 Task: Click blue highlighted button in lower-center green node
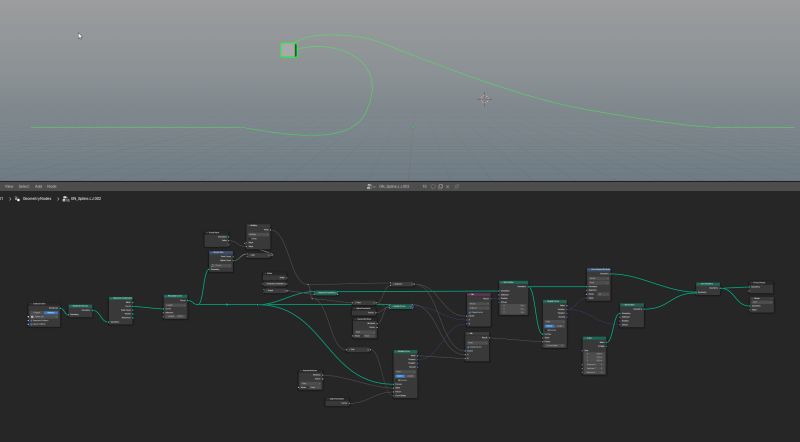click(x=401, y=376)
